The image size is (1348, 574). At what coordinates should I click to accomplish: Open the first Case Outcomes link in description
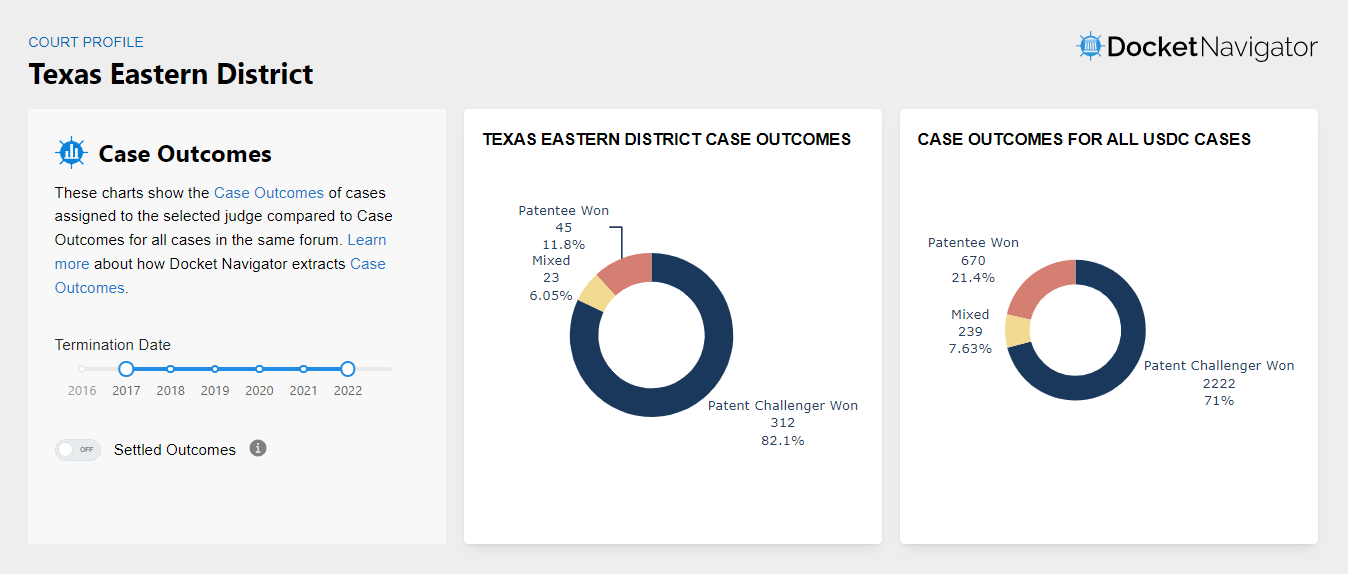click(x=269, y=192)
